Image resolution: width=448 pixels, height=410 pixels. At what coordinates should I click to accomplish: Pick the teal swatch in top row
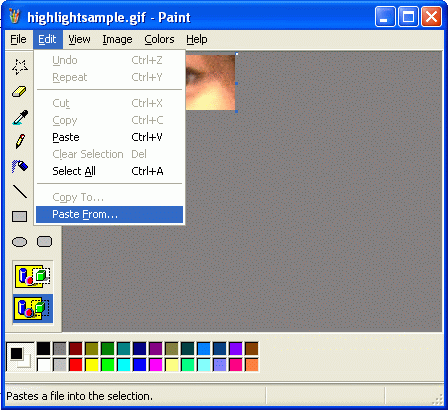click(124, 348)
